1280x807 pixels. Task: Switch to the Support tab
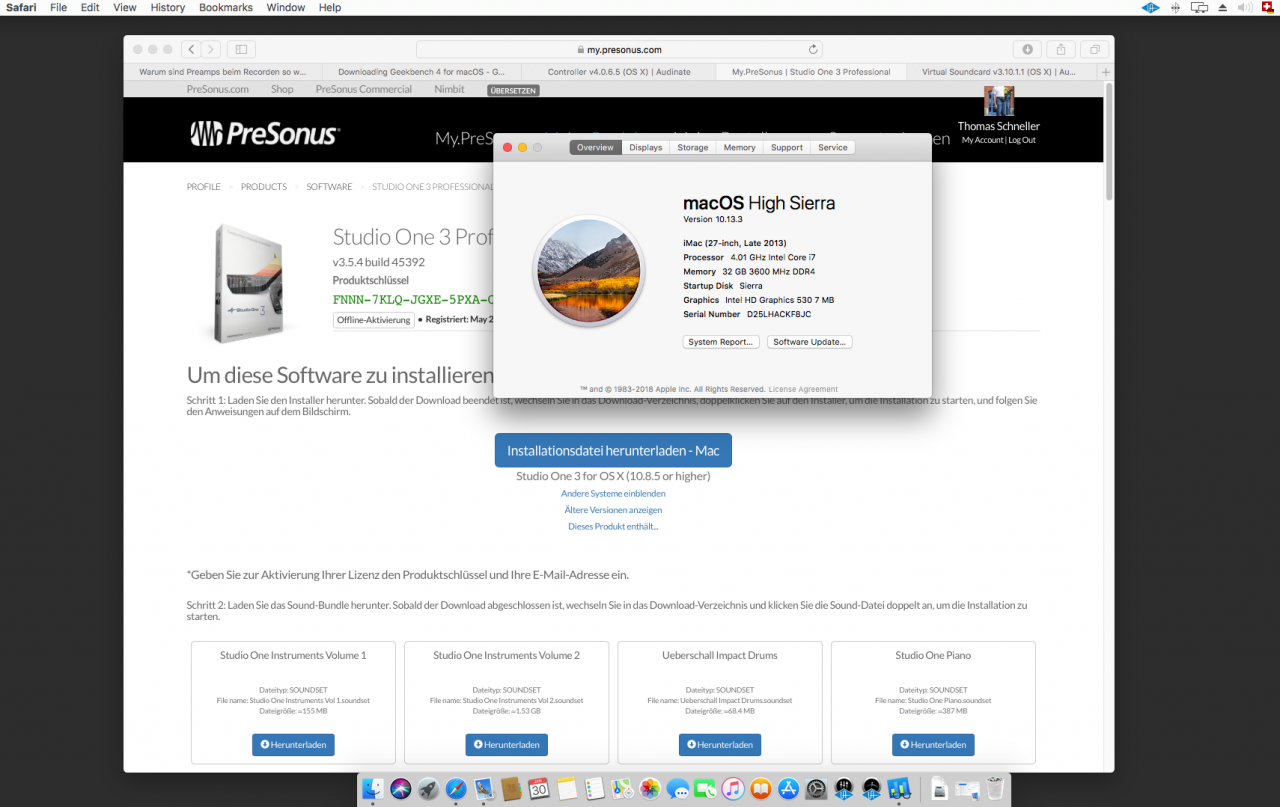[x=787, y=148]
